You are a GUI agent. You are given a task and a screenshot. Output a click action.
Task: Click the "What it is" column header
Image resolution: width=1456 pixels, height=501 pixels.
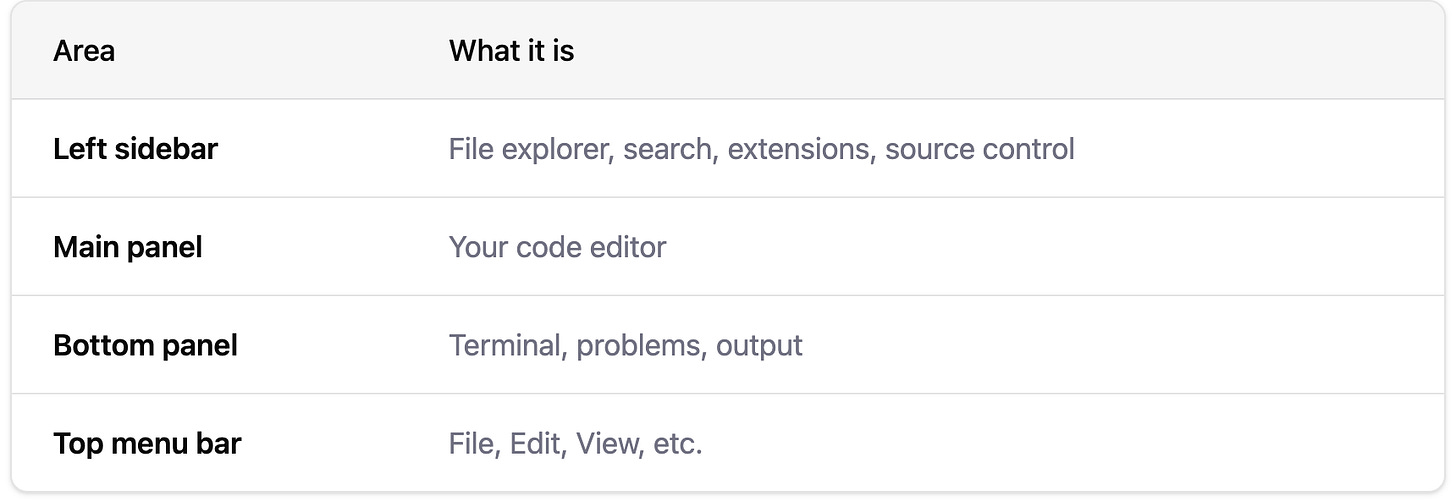tap(511, 50)
